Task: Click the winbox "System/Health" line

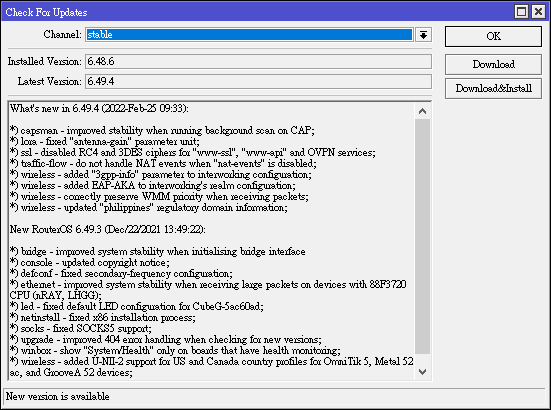Action: tap(175, 351)
